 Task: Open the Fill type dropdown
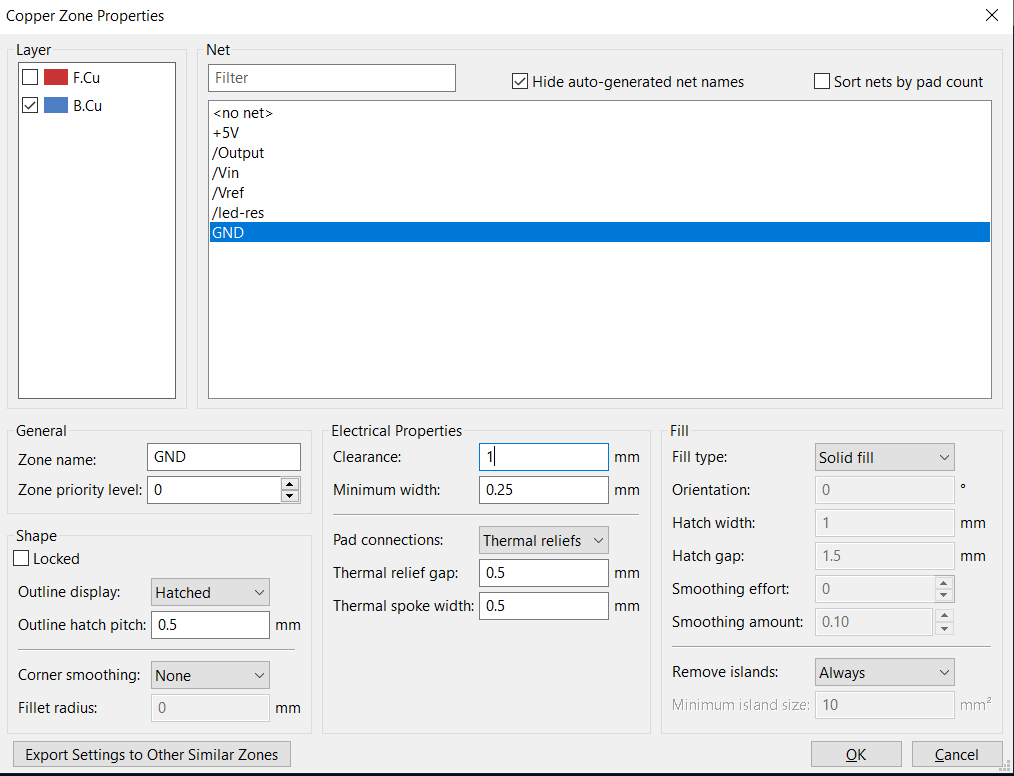tap(884, 457)
